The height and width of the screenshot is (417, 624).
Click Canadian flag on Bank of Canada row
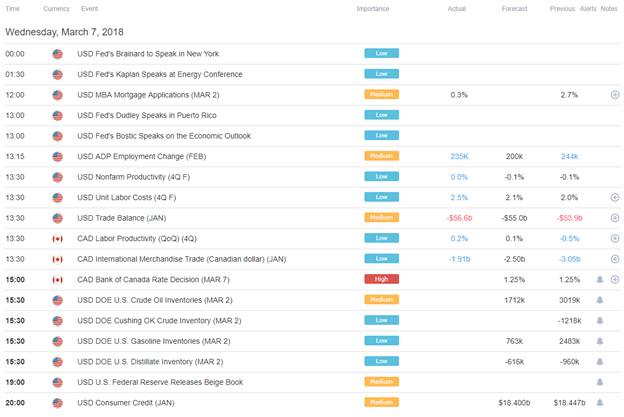point(57,280)
